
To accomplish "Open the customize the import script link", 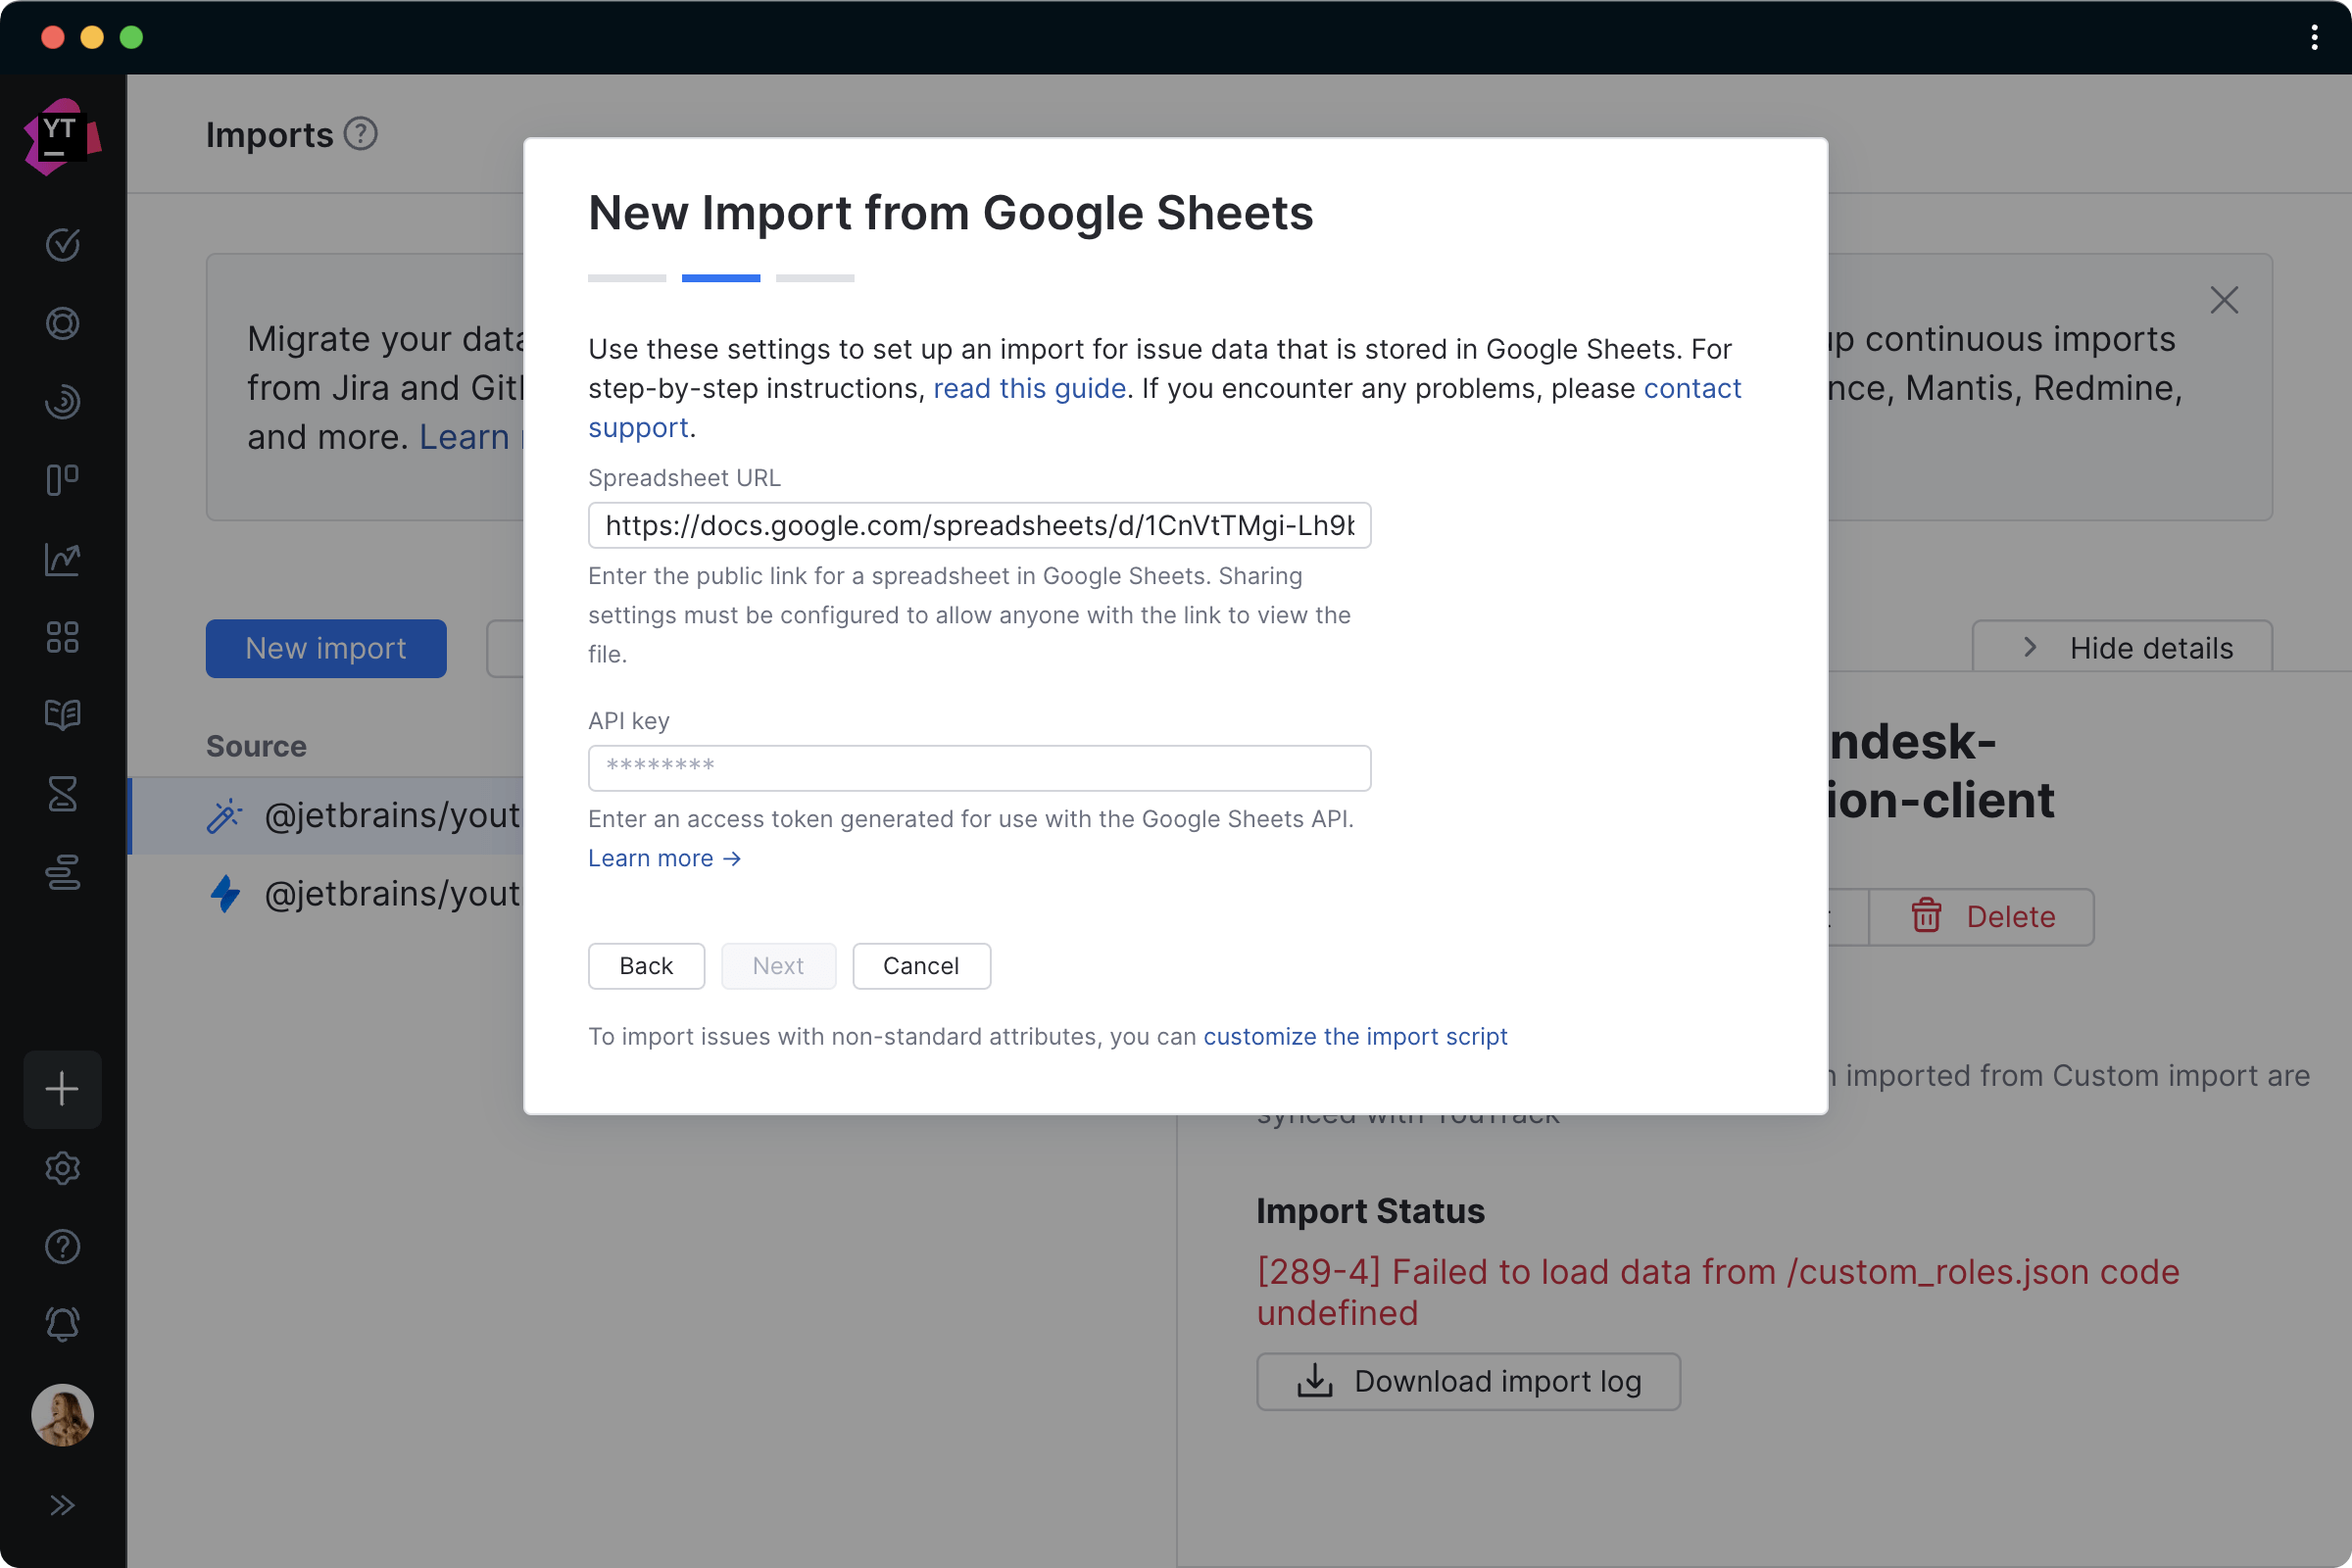I will tap(1355, 1037).
